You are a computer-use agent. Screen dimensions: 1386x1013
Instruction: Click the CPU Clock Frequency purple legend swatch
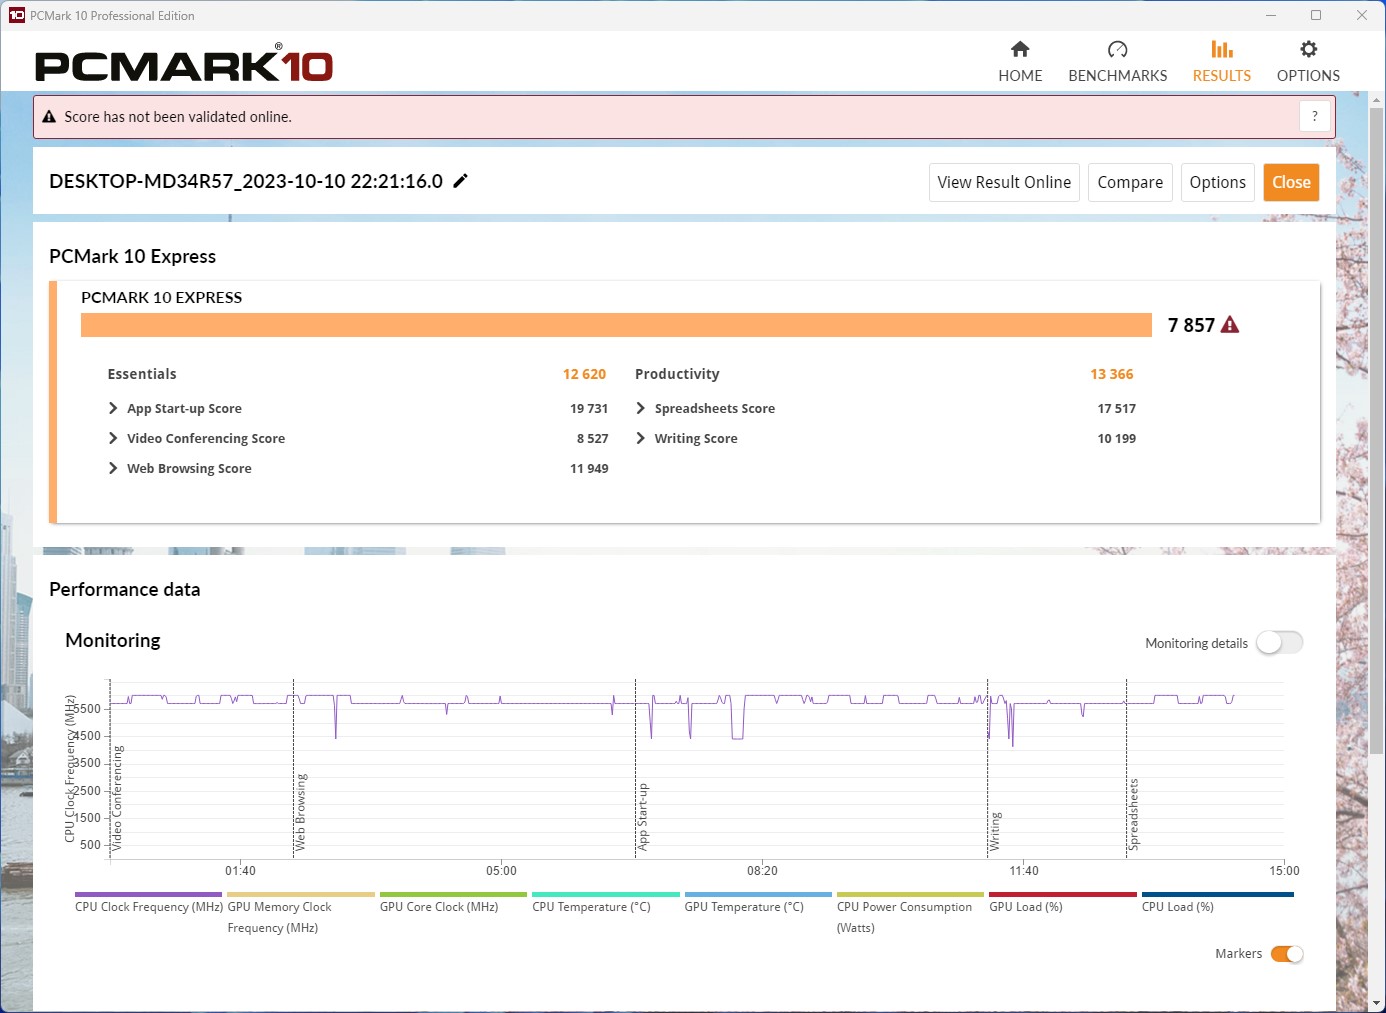[x=148, y=893]
